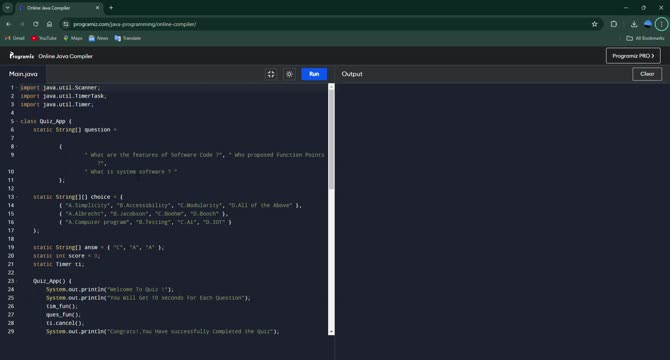
Task: Select the Main.java file tab
Action: [x=23, y=74]
